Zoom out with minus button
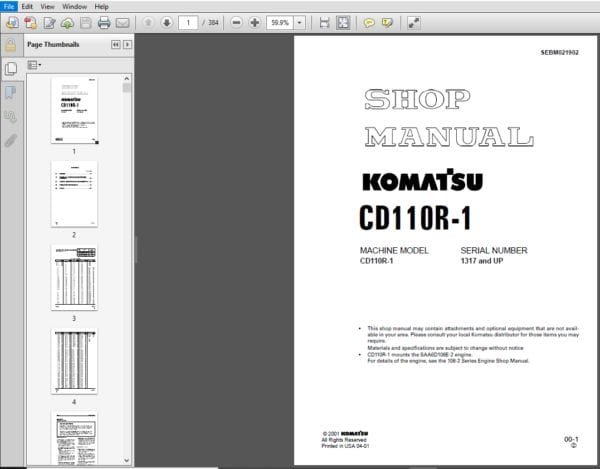The image size is (600, 469). [236, 23]
